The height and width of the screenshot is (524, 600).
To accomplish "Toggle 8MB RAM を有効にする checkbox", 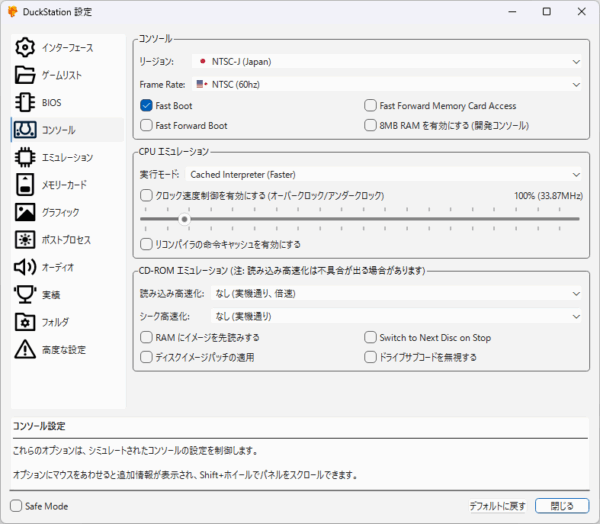I will (x=370, y=126).
